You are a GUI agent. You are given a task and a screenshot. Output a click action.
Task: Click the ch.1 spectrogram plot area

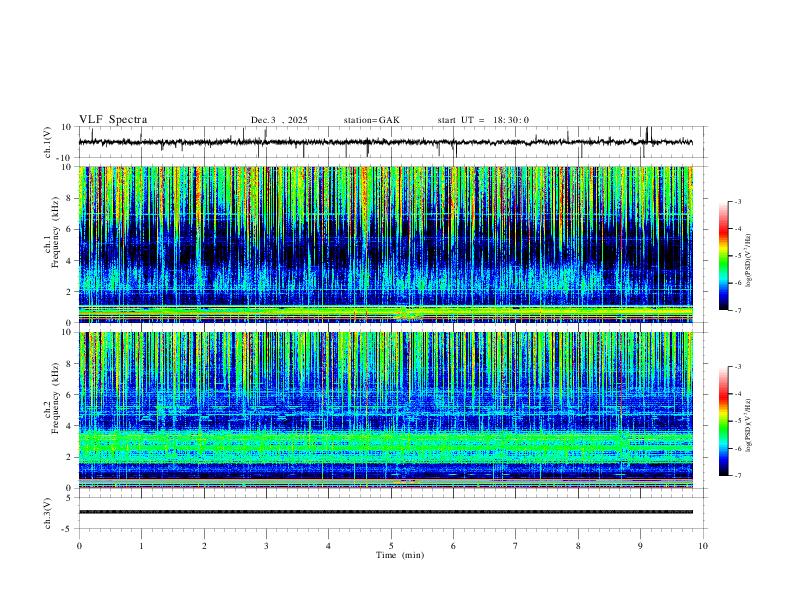[x=385, y=244]
